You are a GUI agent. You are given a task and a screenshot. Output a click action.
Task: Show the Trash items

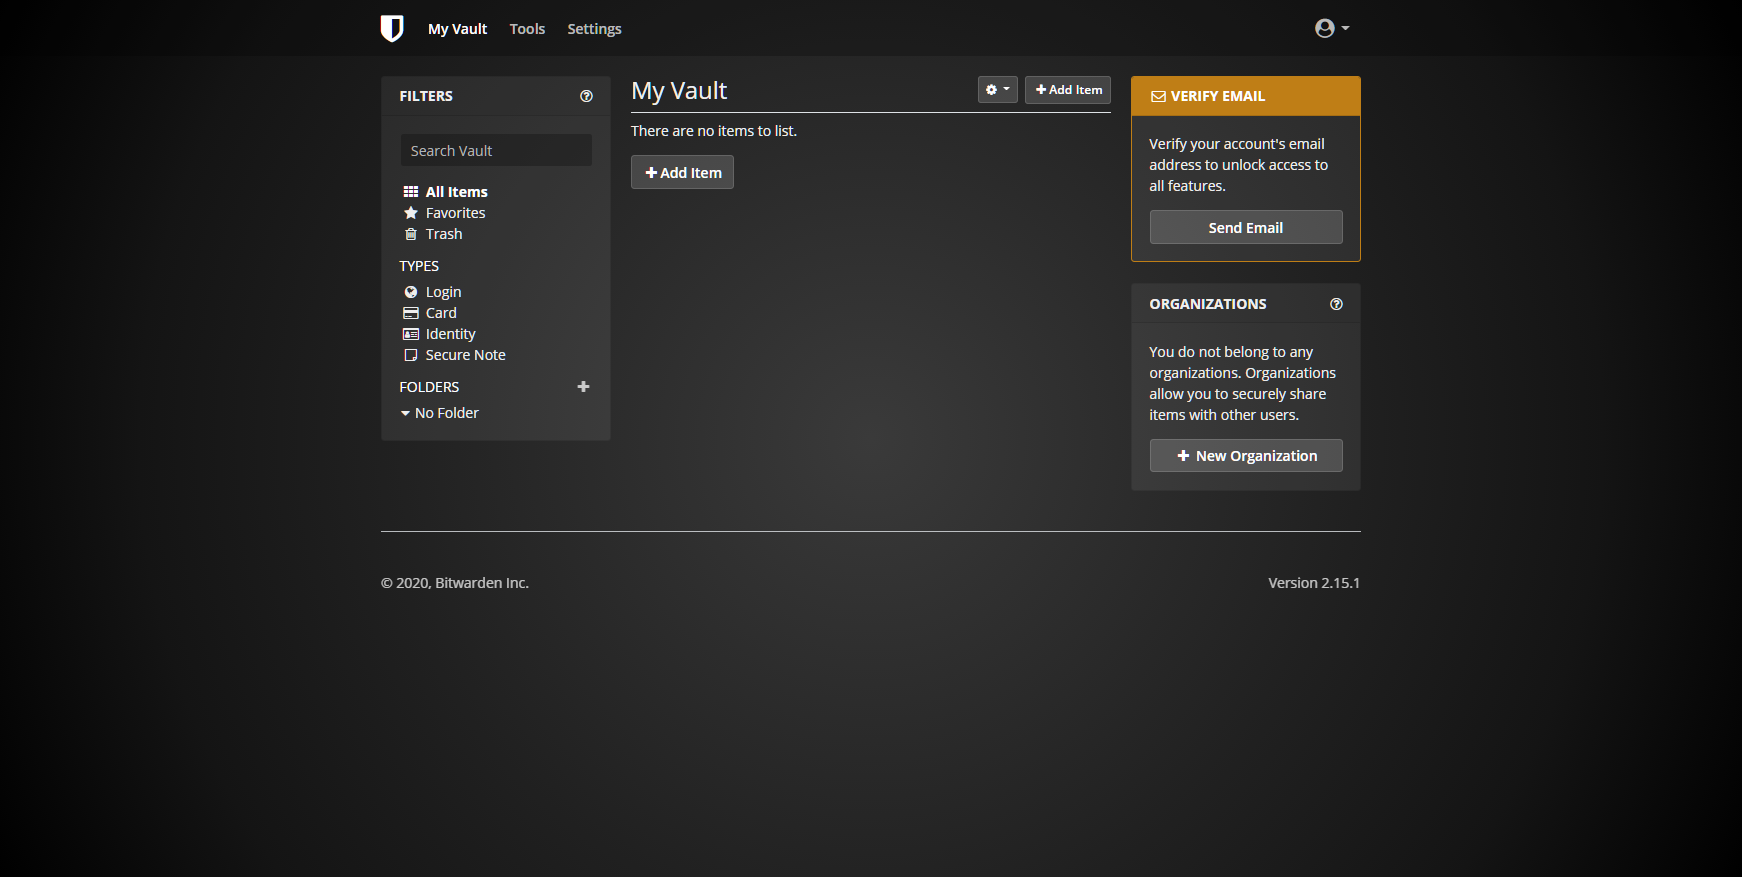pyautogui.click(x=443, y=234)
